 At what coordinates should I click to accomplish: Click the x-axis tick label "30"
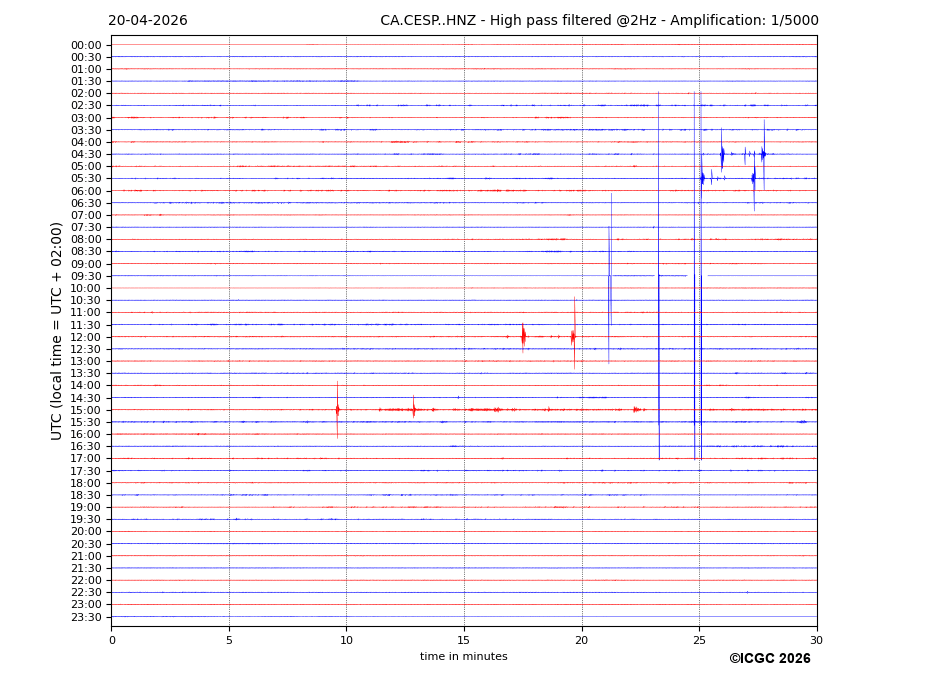(816, 640)
